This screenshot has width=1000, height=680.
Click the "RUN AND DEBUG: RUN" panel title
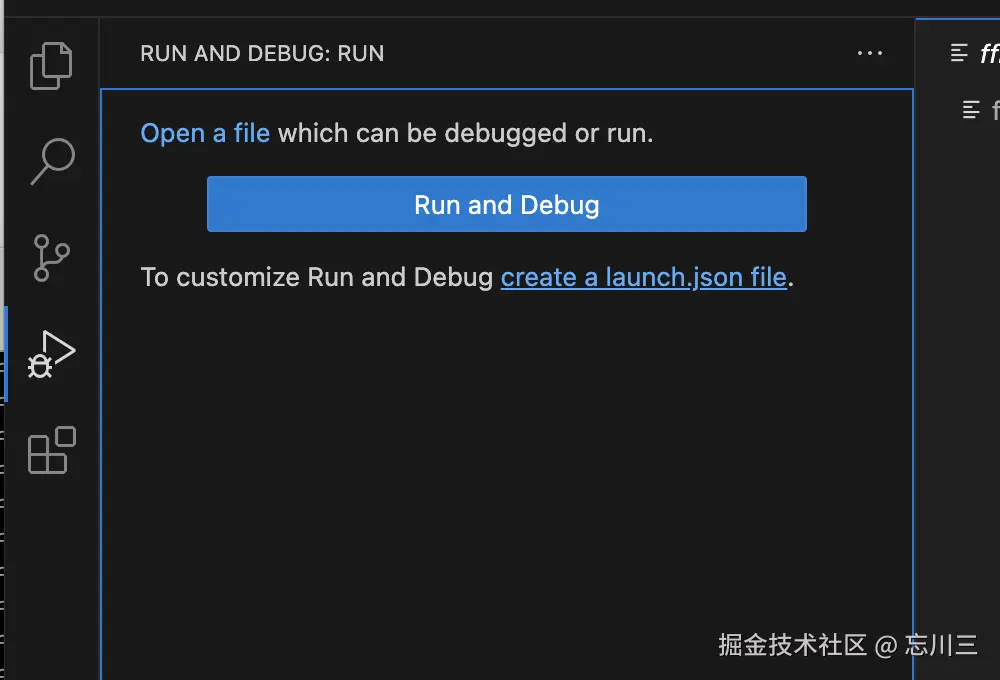click(x=262, y=53)
